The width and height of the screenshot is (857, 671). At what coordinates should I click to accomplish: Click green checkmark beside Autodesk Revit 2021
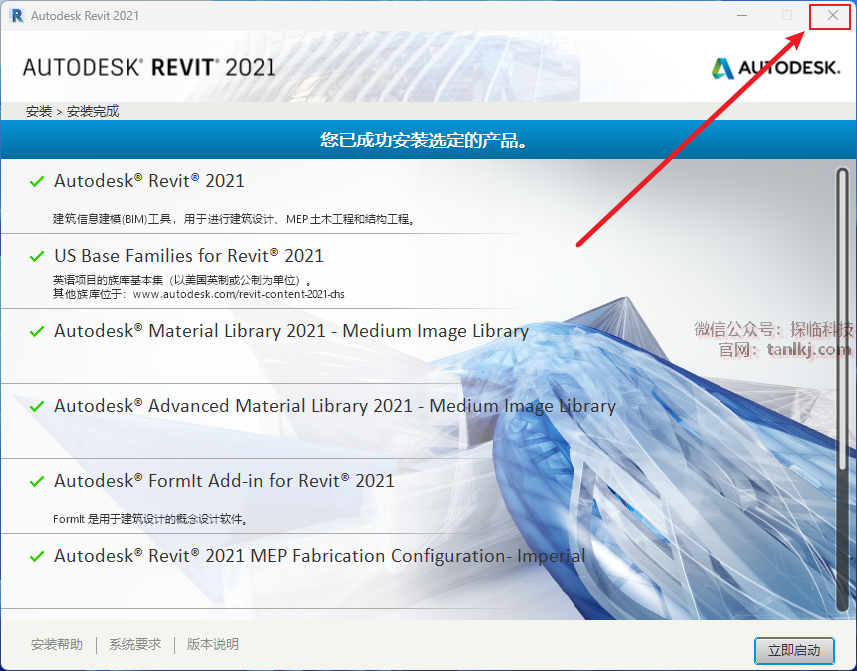(x=37, y=181)
